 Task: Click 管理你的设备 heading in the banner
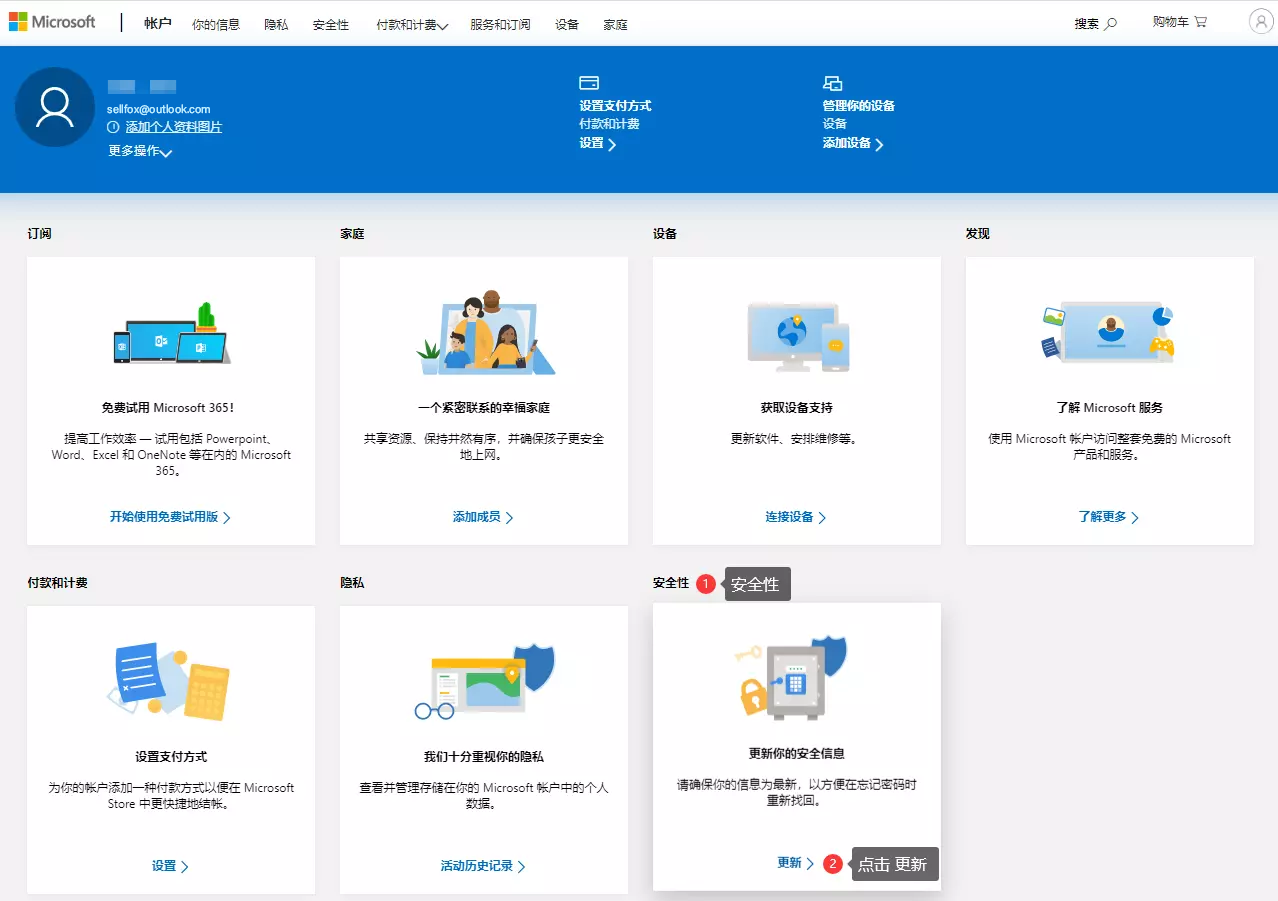858,105
